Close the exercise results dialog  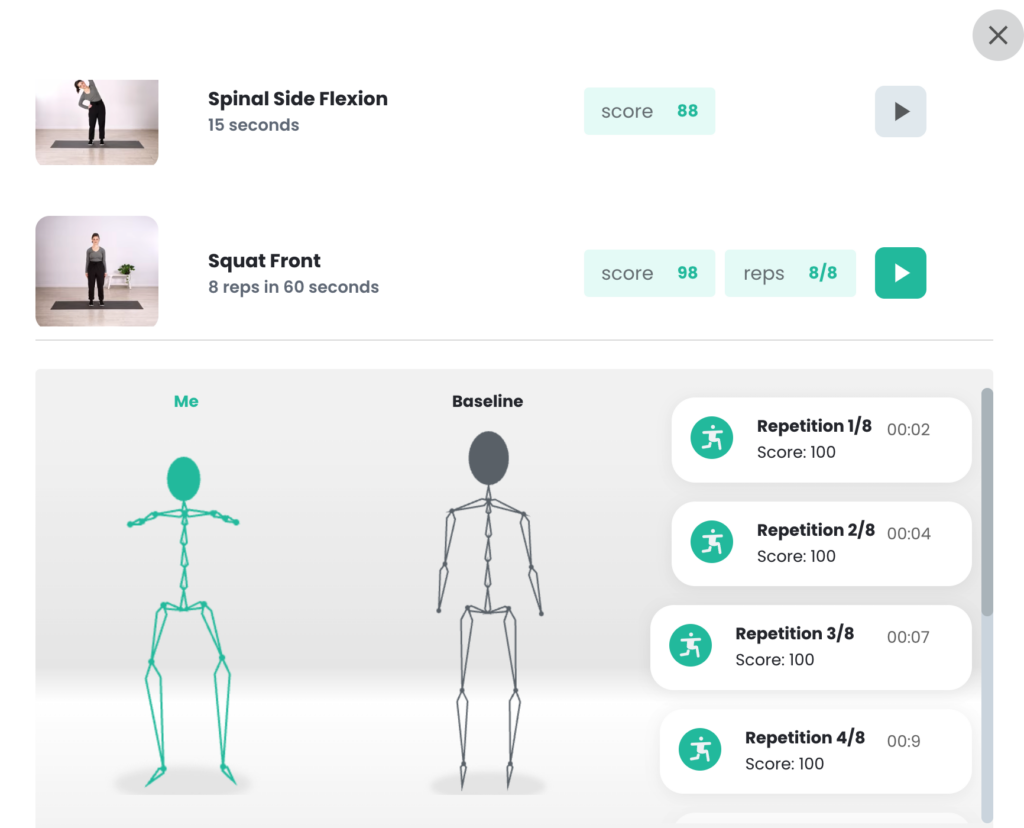[x=997, y=35]
